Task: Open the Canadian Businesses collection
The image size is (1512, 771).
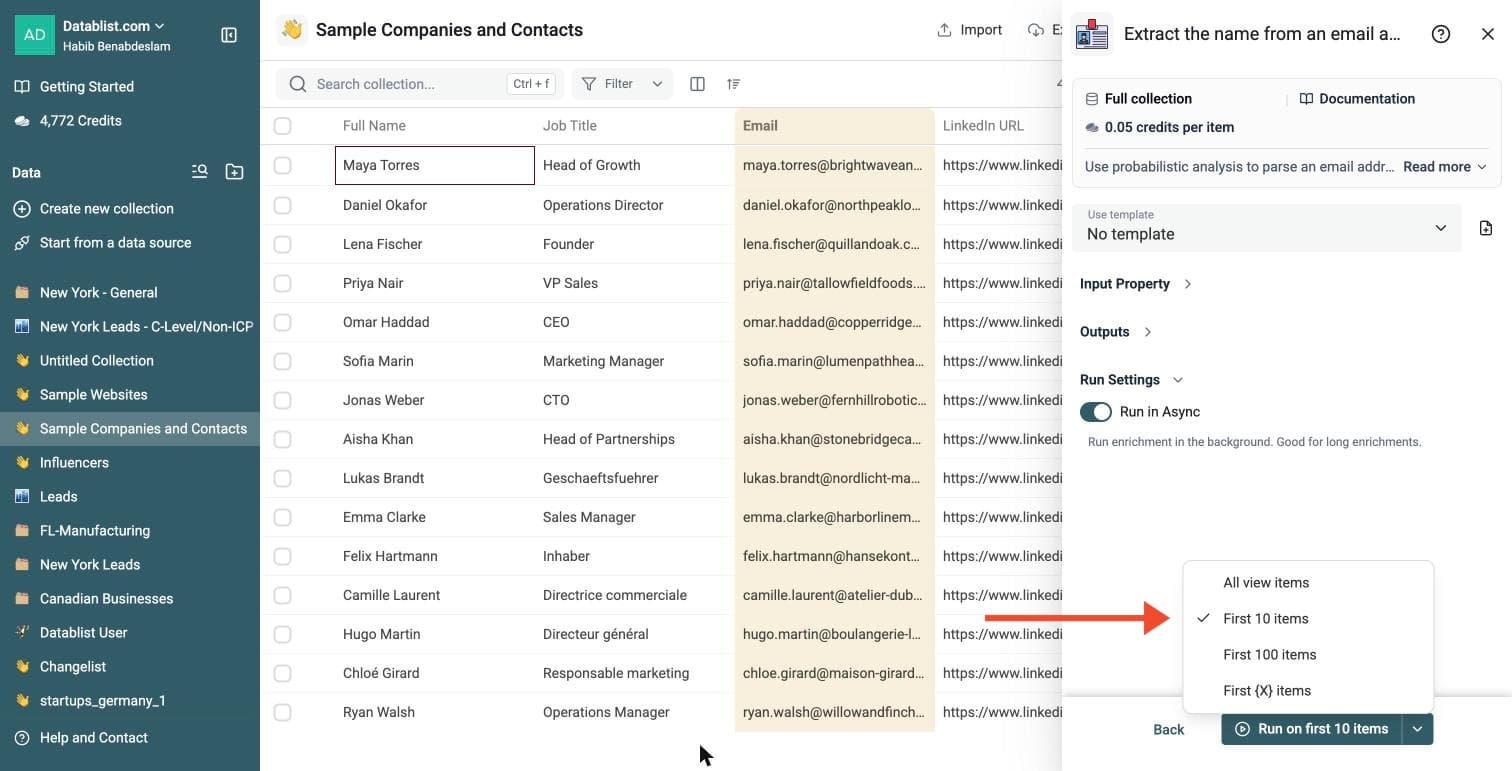Action: pos(130,599)
